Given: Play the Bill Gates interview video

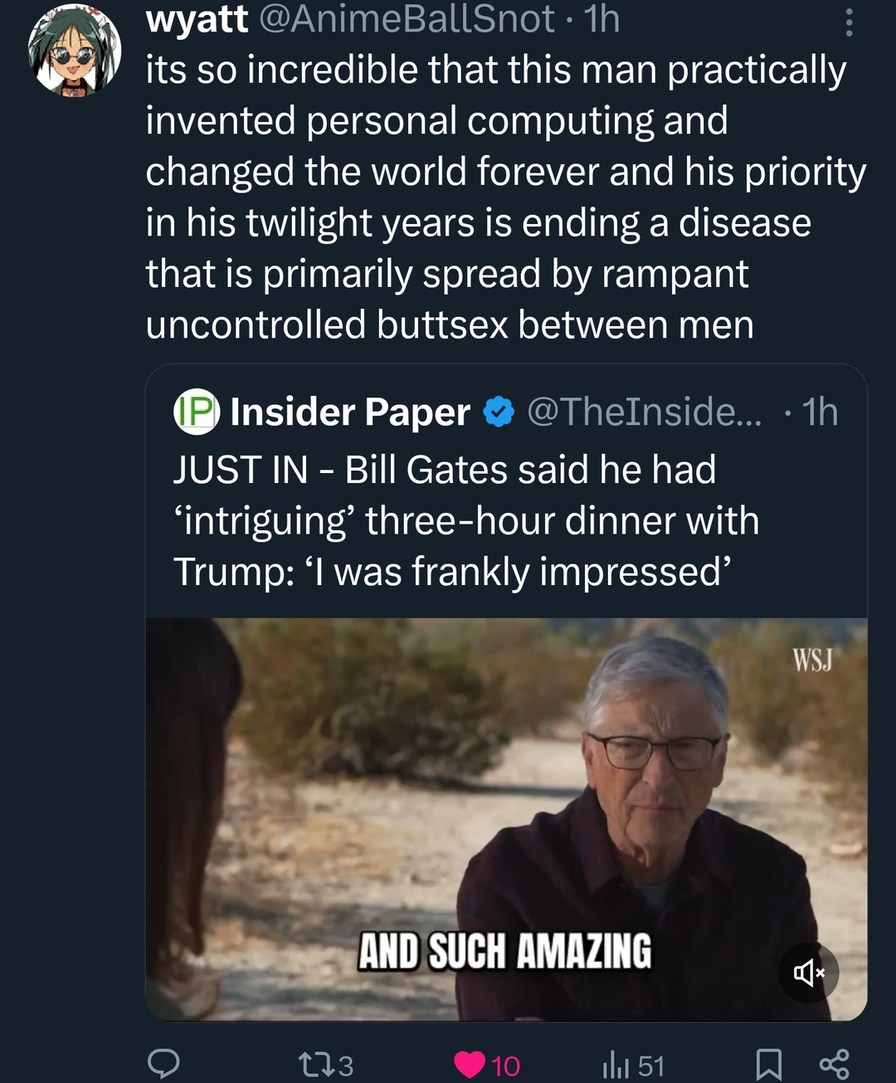Looking at the screenshot, I should pos(505,818).
